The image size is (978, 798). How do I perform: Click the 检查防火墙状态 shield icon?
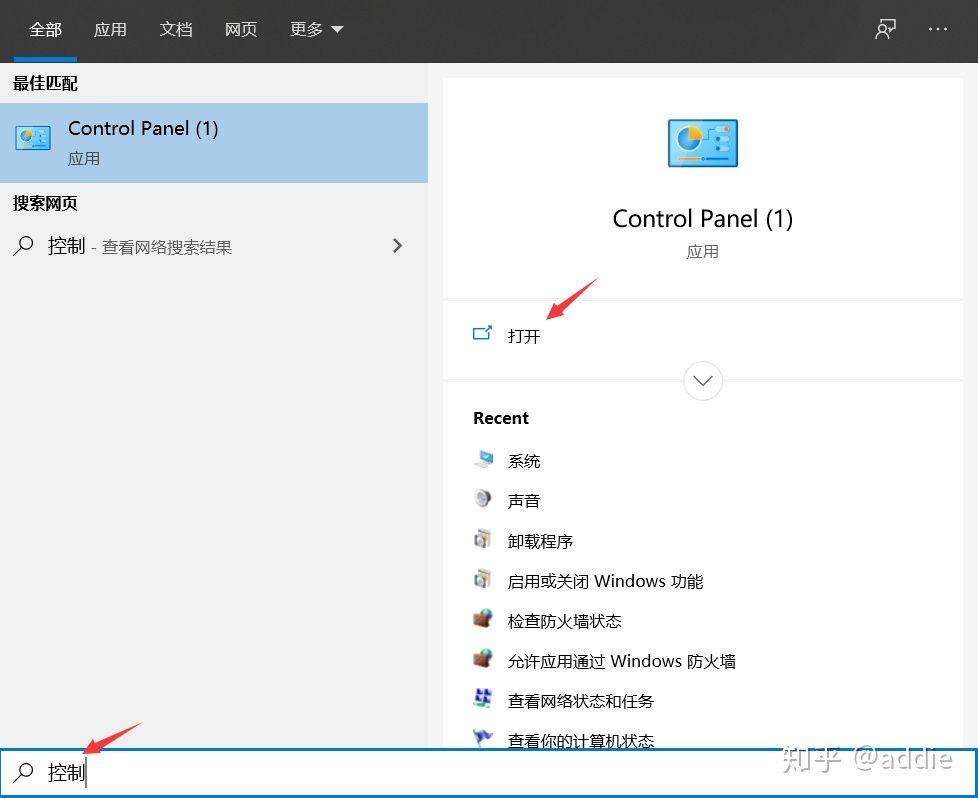[483, 620]
